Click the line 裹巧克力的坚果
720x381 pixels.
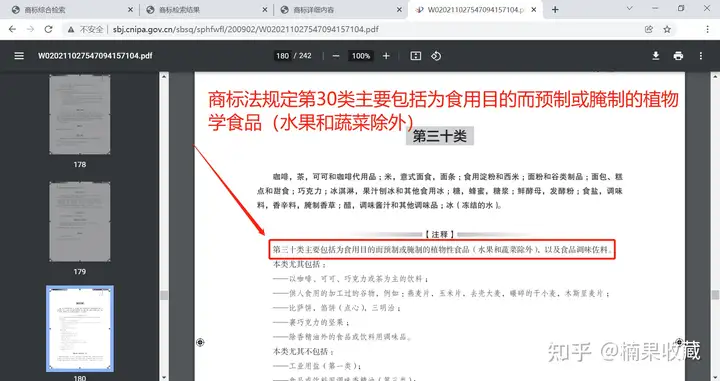tap(311, 322)
